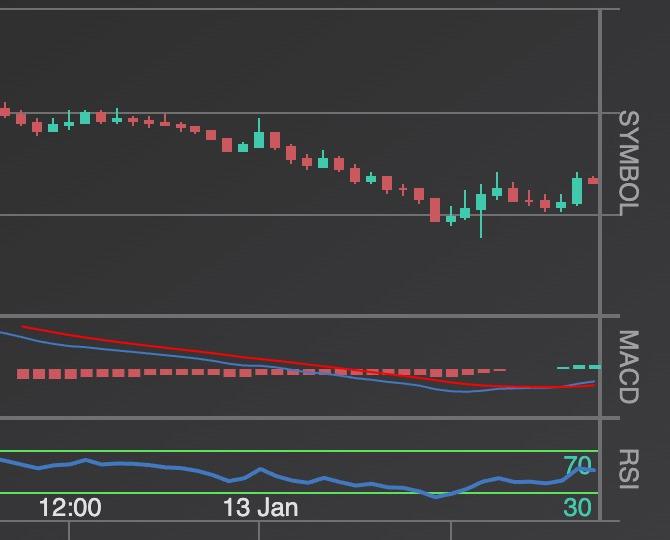
Task: Select the red MACD histogram bars
Action: [x=150, y=373]
